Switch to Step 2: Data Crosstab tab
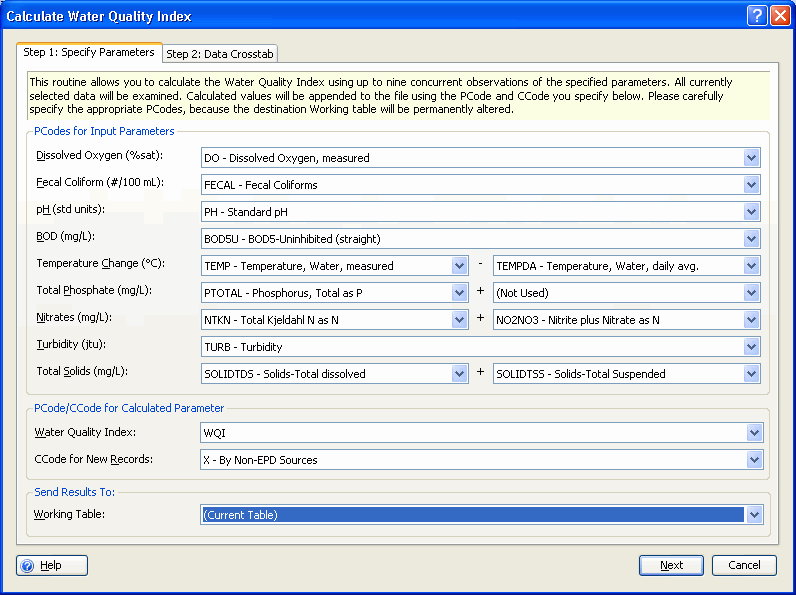Screen dimensions: 796x595 point(220,54)
